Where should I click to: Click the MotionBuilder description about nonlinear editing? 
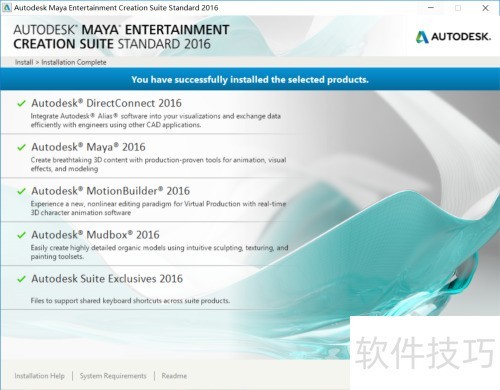click(158, 208)
